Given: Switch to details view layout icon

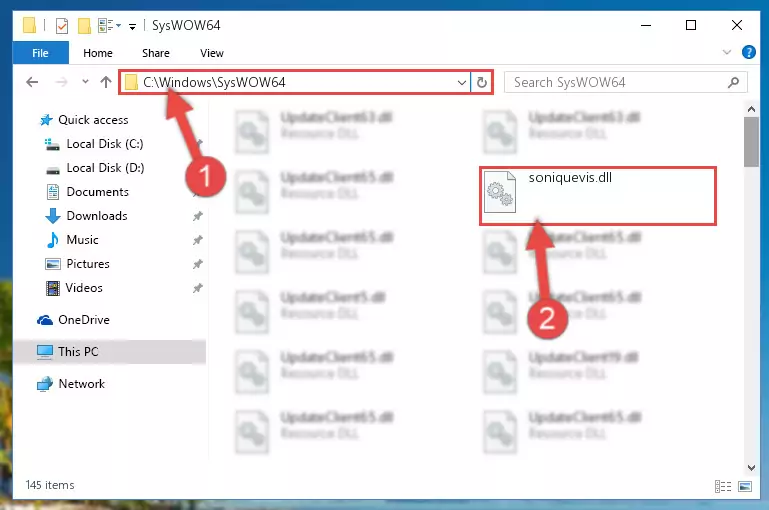Looking at the screenshot, I should point(723,486).
